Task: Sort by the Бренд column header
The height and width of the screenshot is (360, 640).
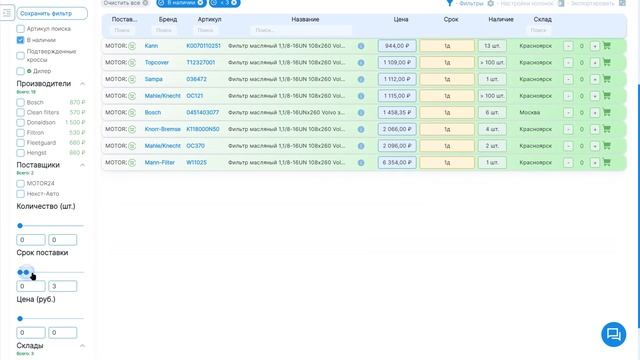Action: point(168,20)
